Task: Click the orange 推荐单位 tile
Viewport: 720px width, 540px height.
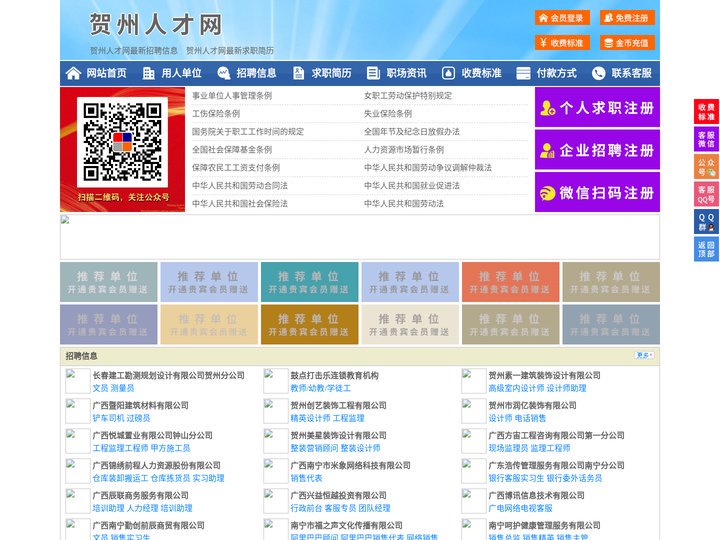Action: tap(511, 282)
